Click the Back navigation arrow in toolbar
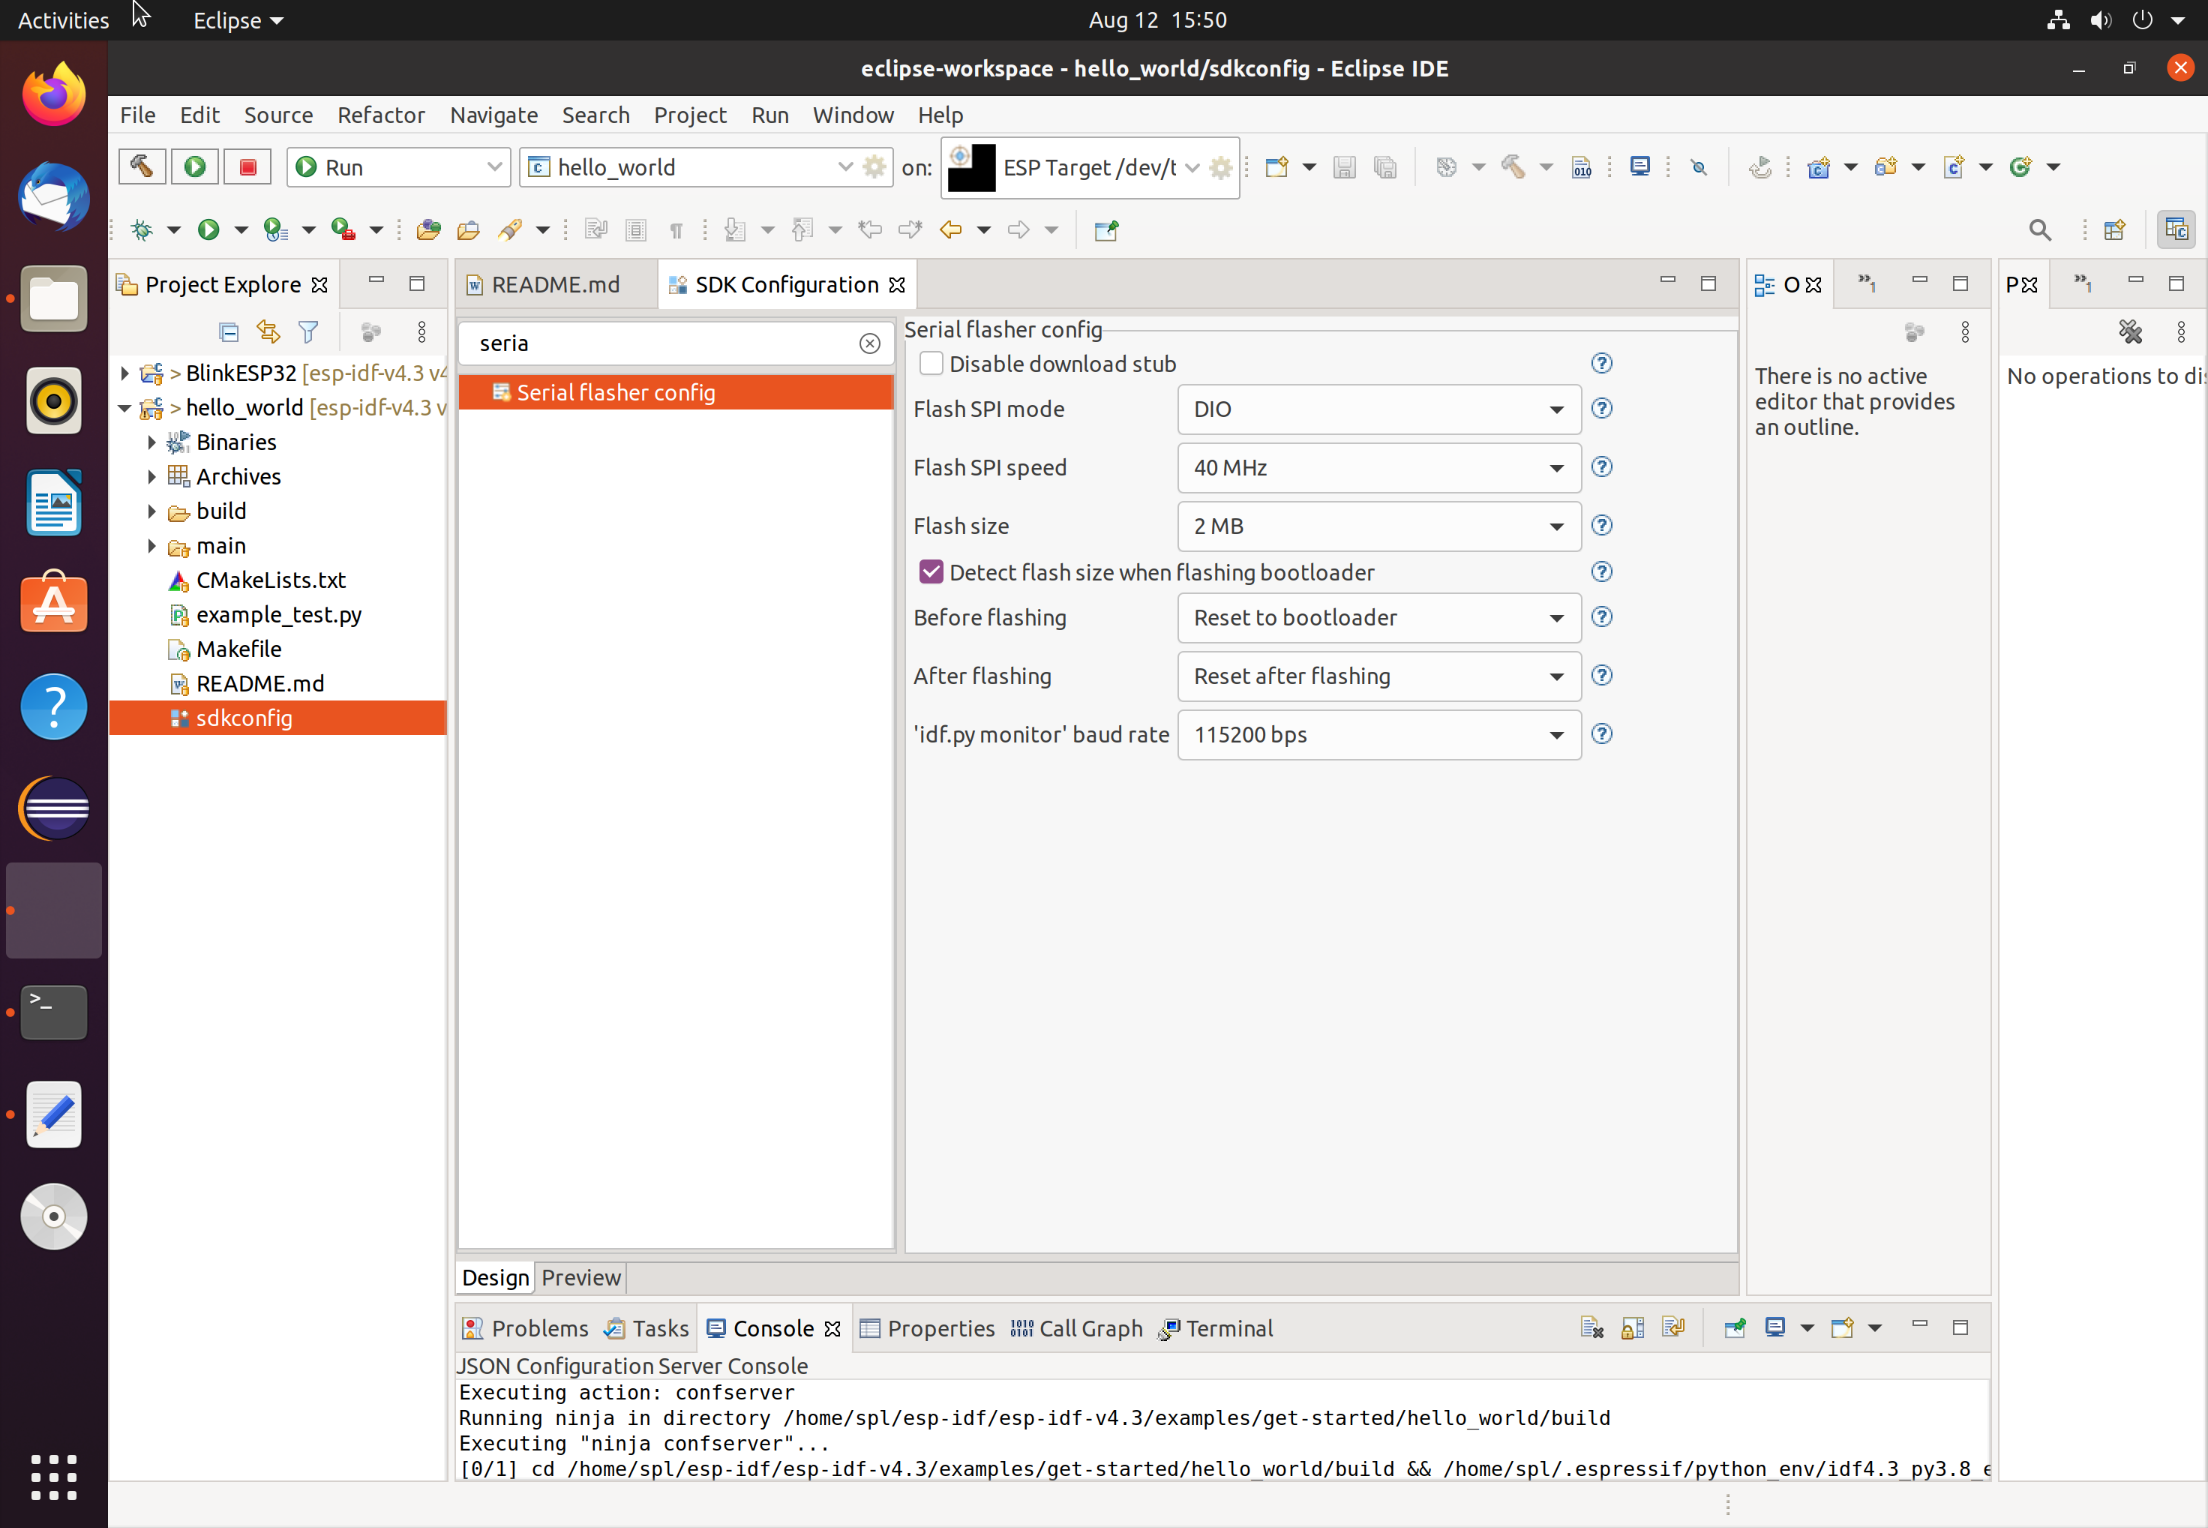The height and width of the screenshot is (1528, 2208). coord(950,230)
